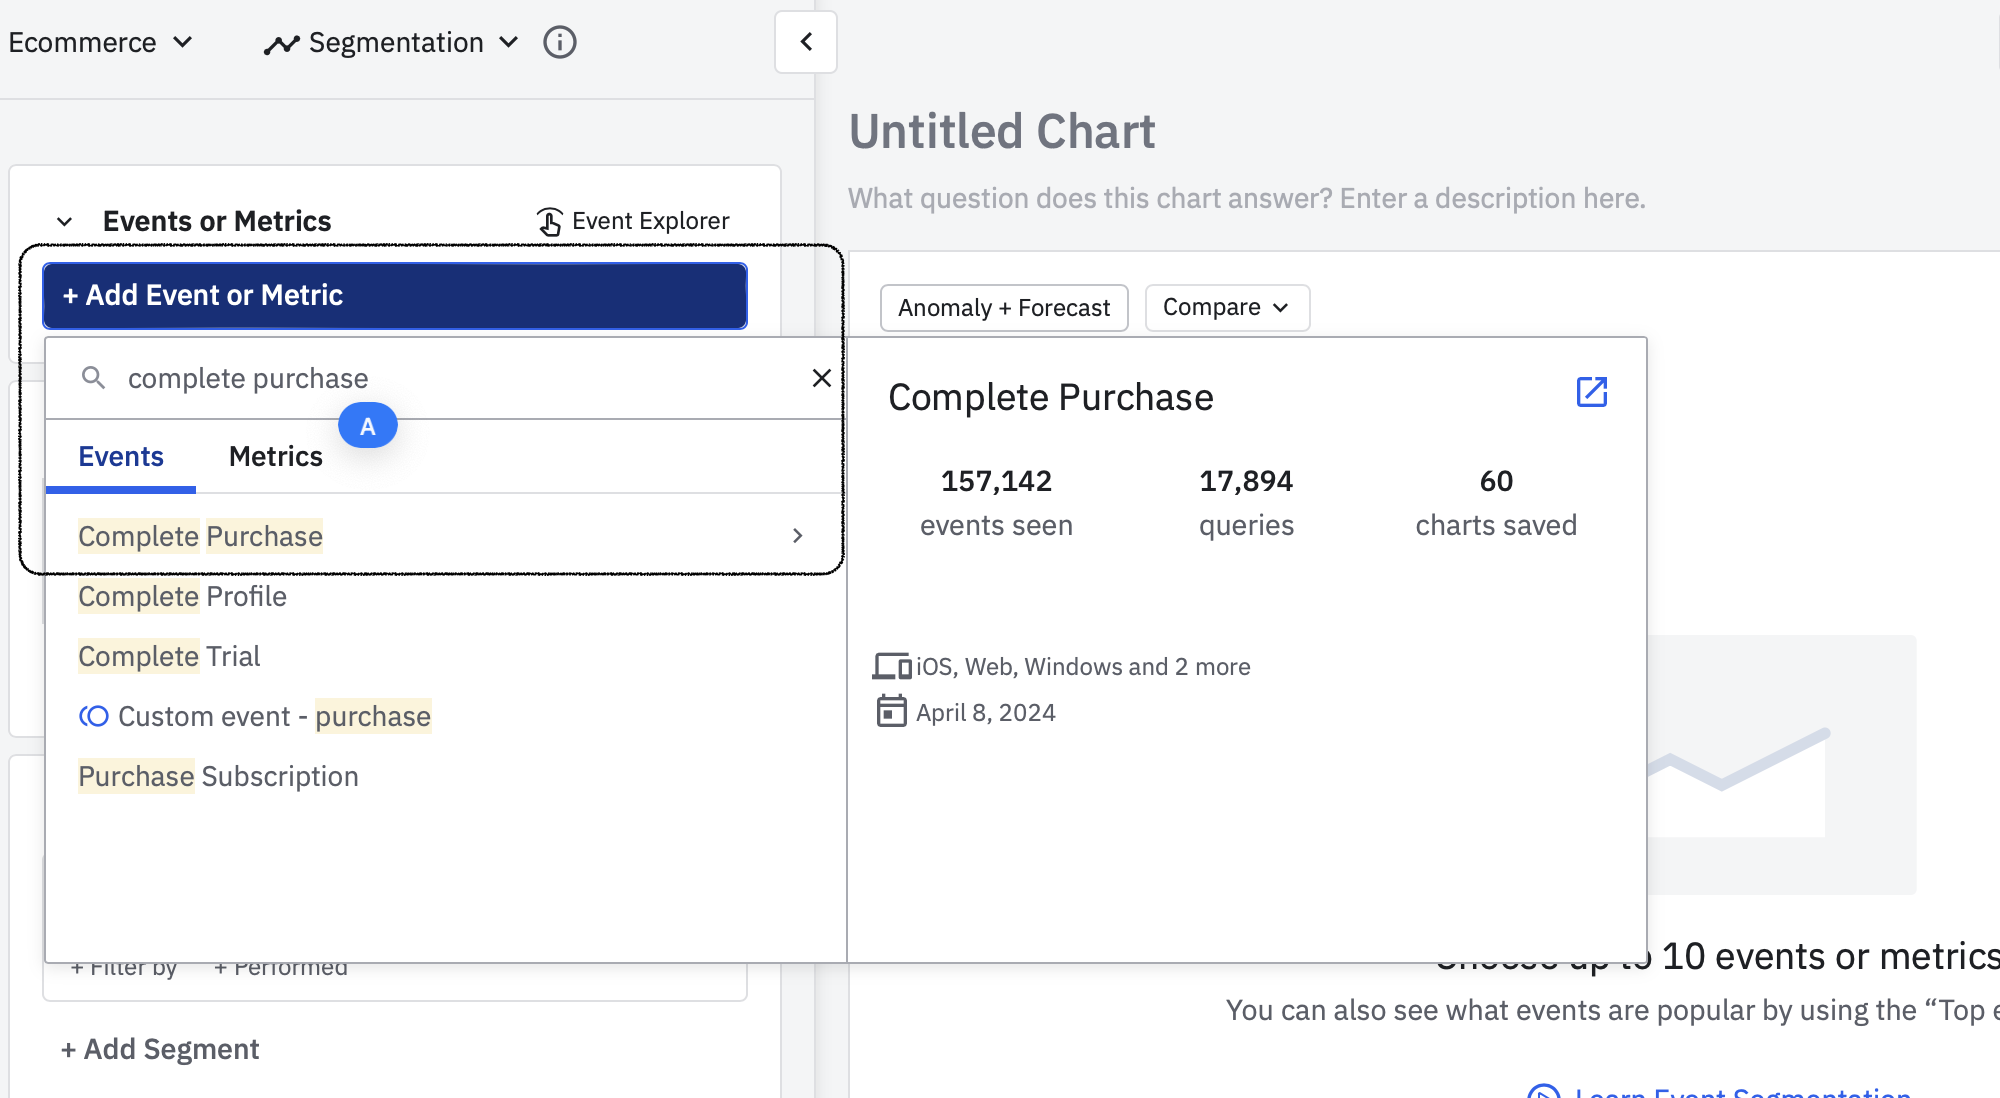Open the Segmentation chart type dropdown

(x=392, y=42)
